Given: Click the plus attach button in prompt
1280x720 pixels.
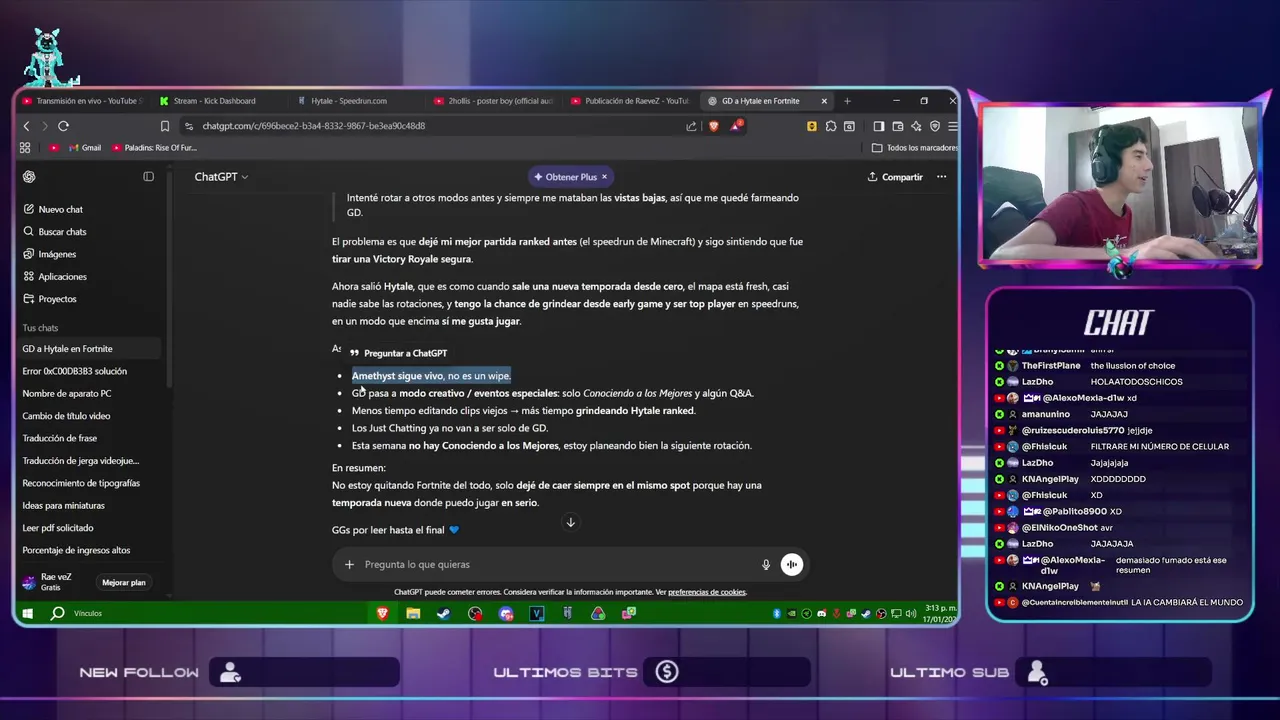Looking at the screenshot, I should pos(349,564).
